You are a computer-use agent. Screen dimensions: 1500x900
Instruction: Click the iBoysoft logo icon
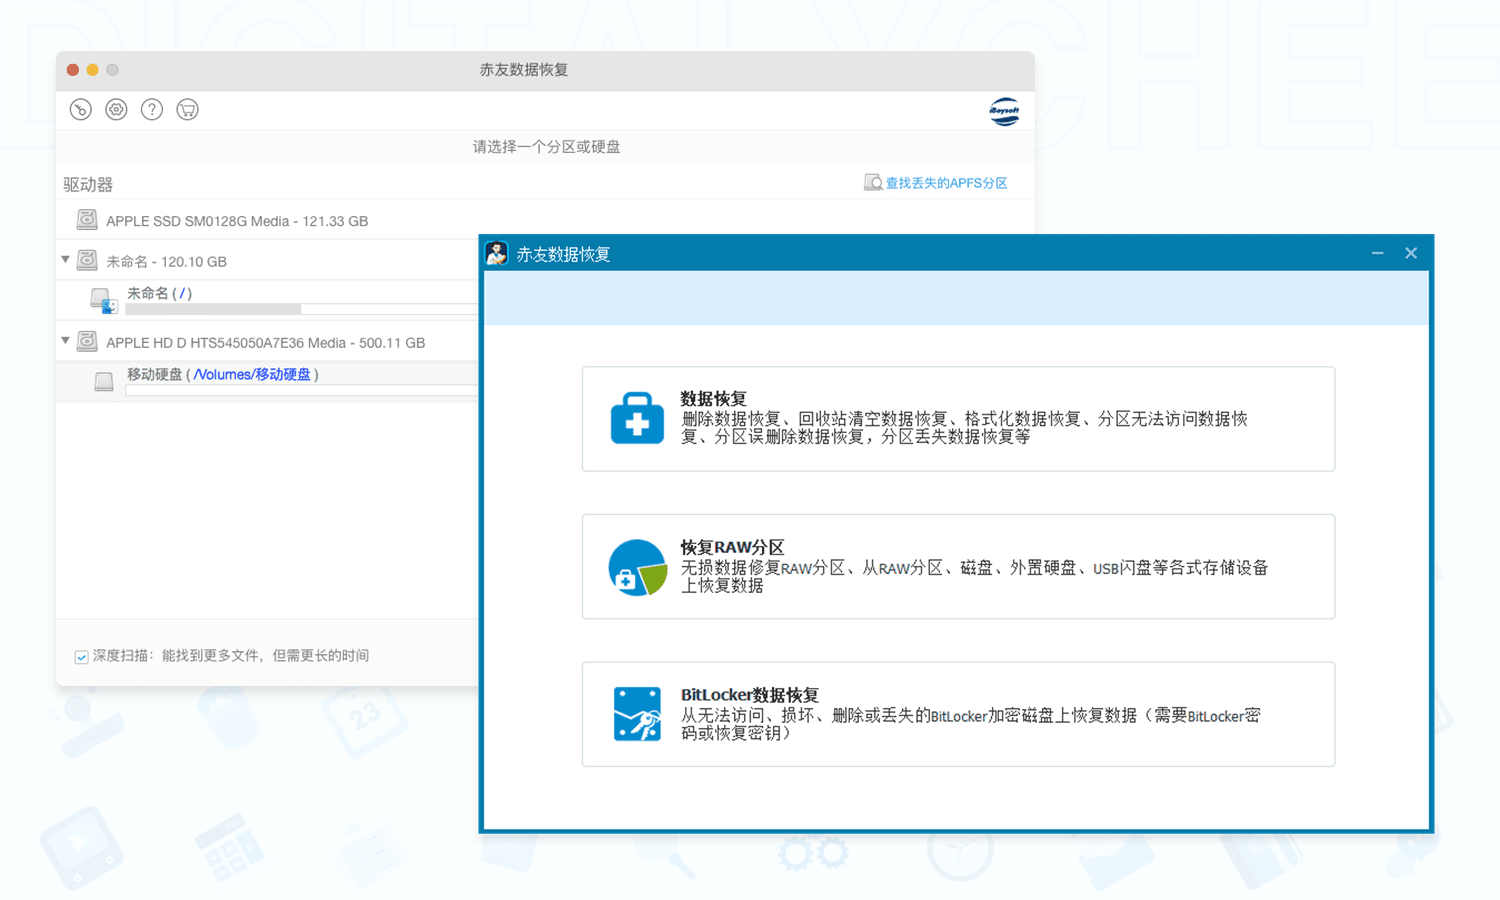pos(1004,111)
